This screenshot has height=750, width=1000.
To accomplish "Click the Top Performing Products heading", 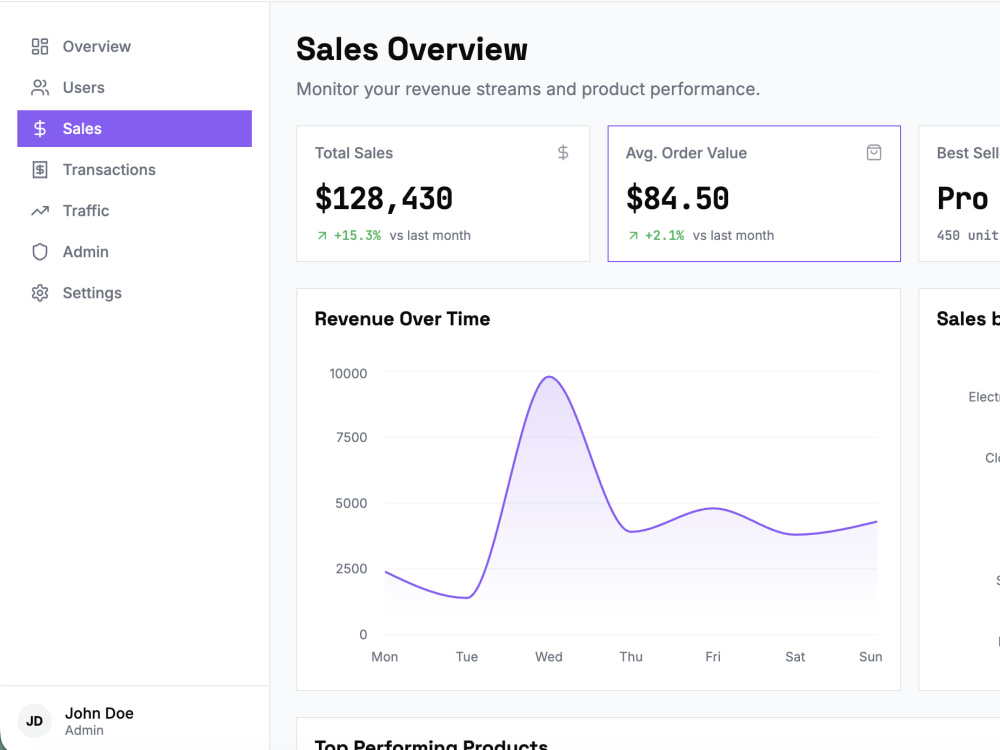I will click(x=431, y=744).
